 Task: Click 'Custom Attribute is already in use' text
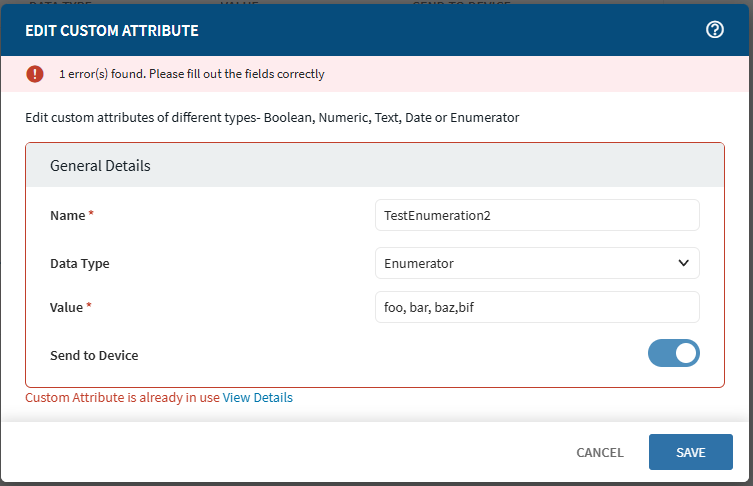122,397
